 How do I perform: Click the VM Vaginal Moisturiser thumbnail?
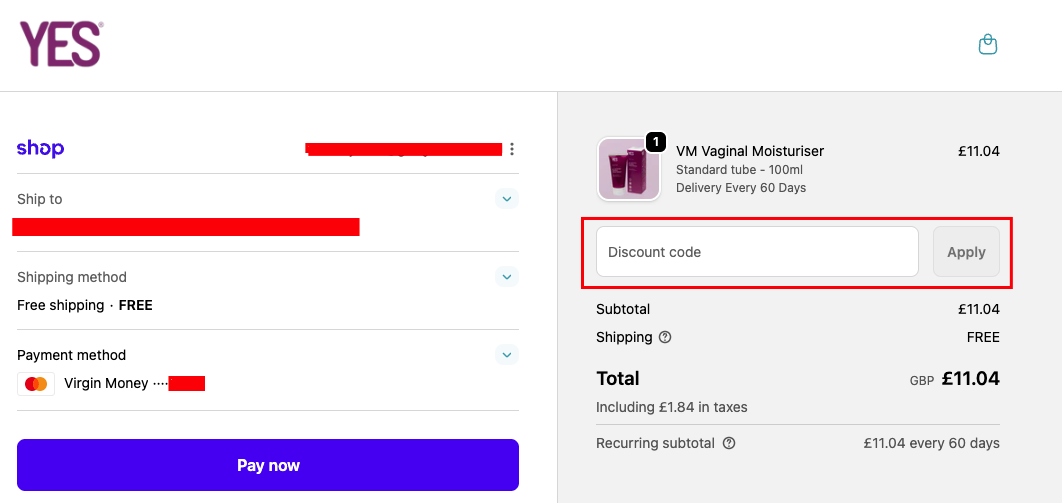click(x=629, y=169)
